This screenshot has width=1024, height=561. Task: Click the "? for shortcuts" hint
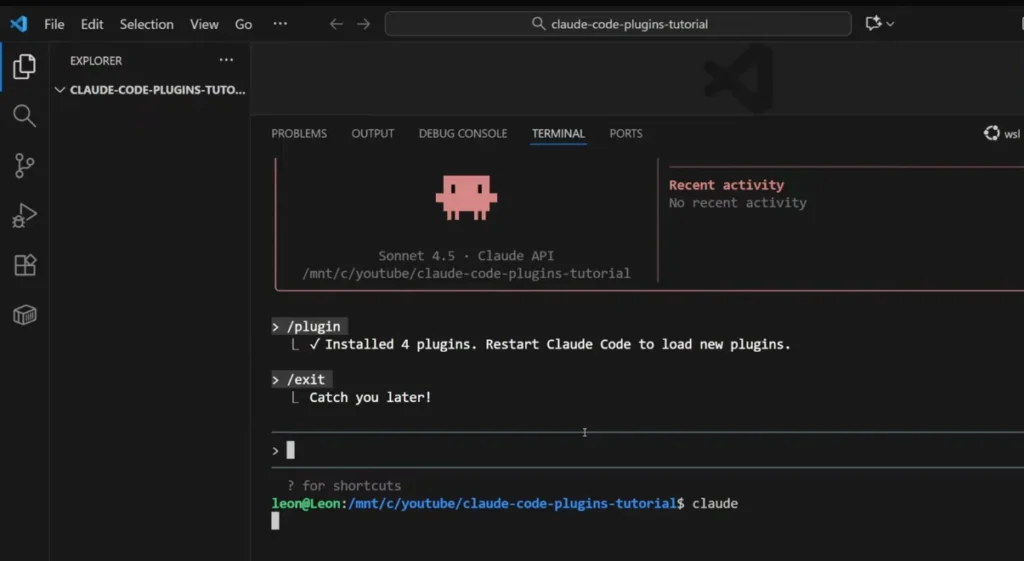pos(344,485)
